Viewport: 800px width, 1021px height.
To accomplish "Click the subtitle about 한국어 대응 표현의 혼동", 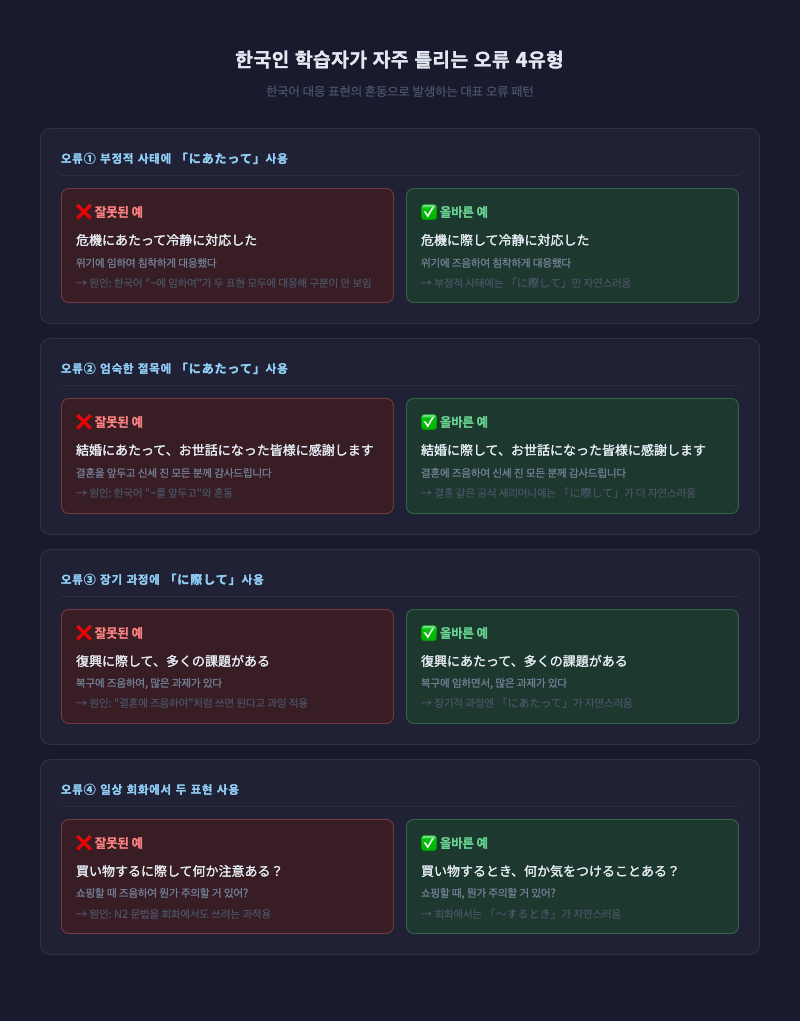I will pos(400,91).
